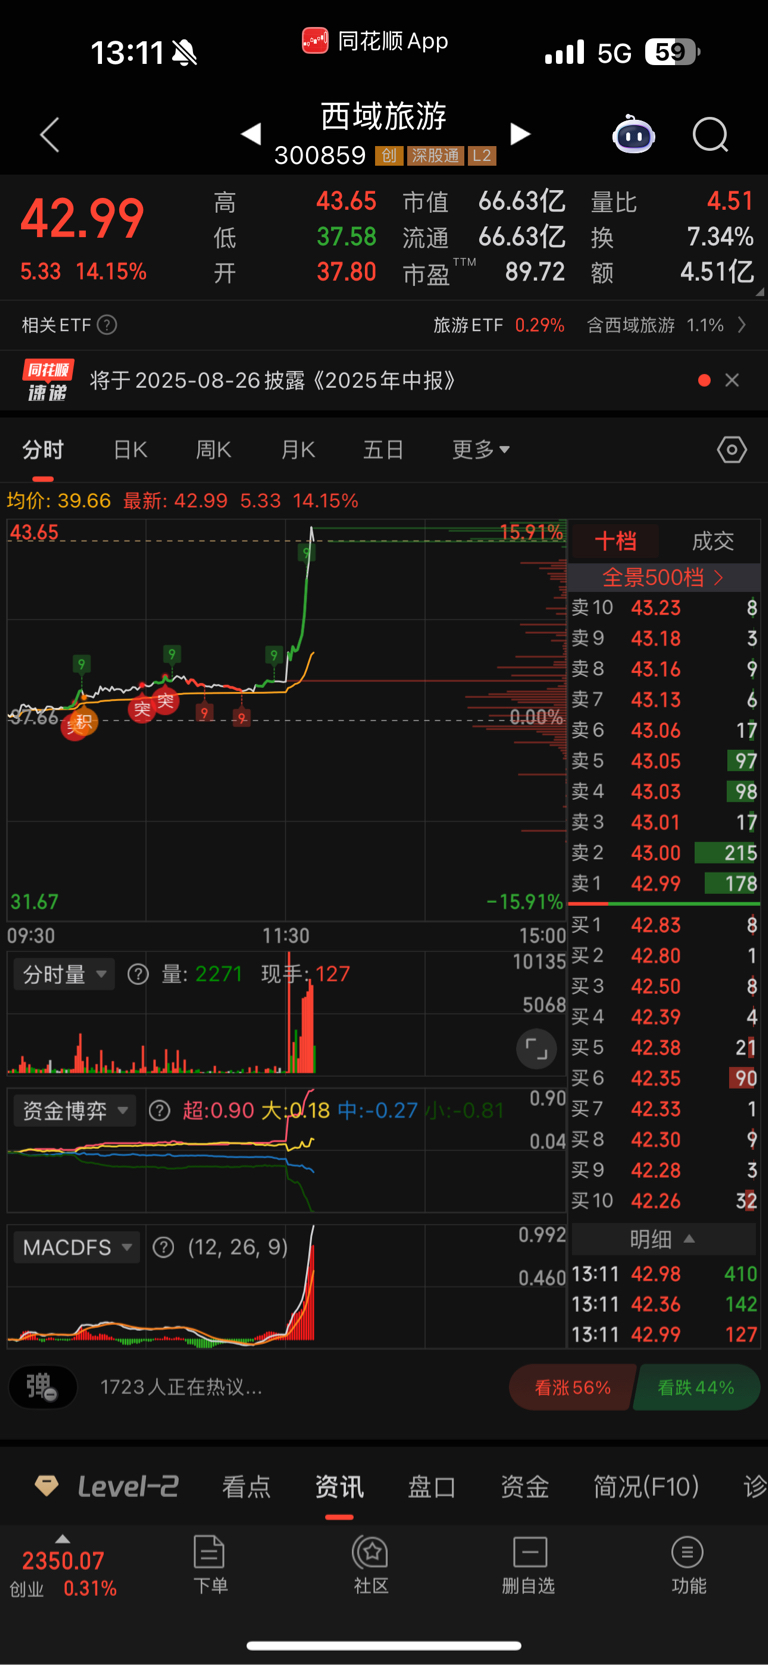Viewport: 768px width, 1665px height.
Task: Tap the 买10 price 42.26 row
Action: 664,1201
